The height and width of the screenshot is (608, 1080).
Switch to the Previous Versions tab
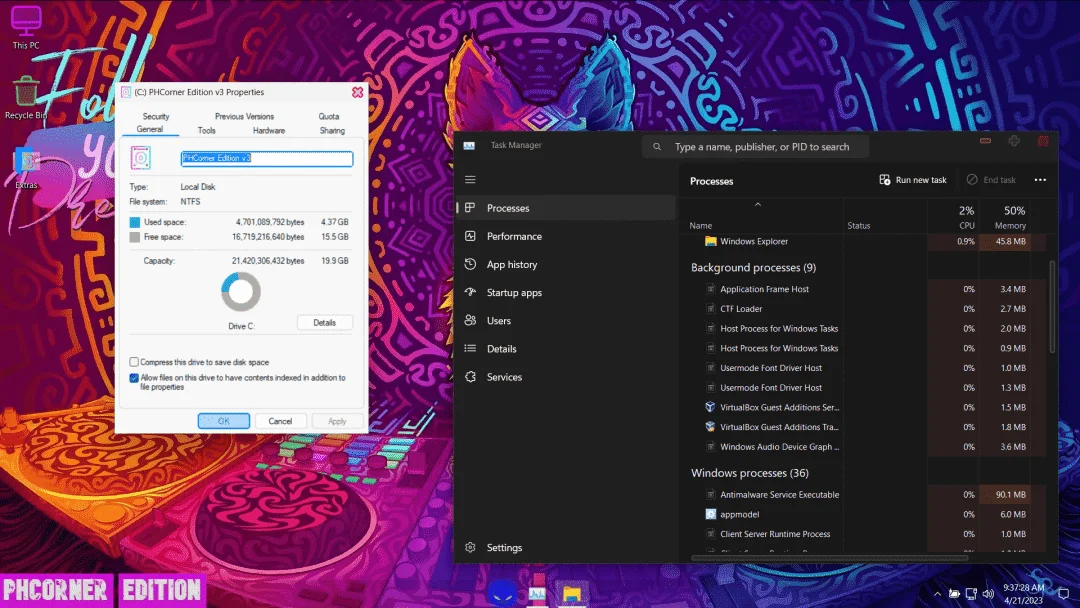click(x=244, y=116)
